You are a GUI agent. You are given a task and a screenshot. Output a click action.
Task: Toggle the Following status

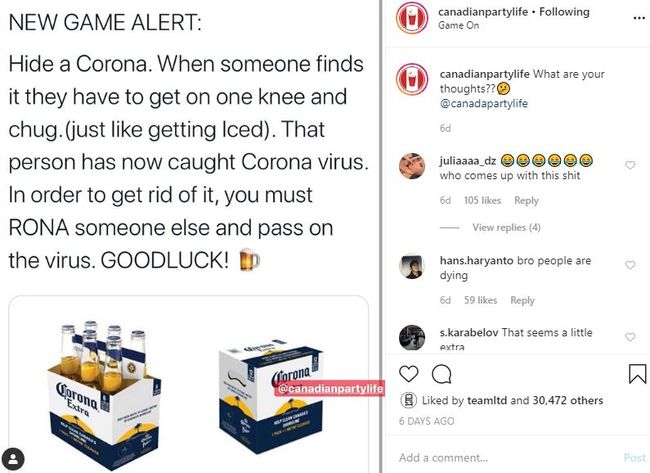coord(564,12)
